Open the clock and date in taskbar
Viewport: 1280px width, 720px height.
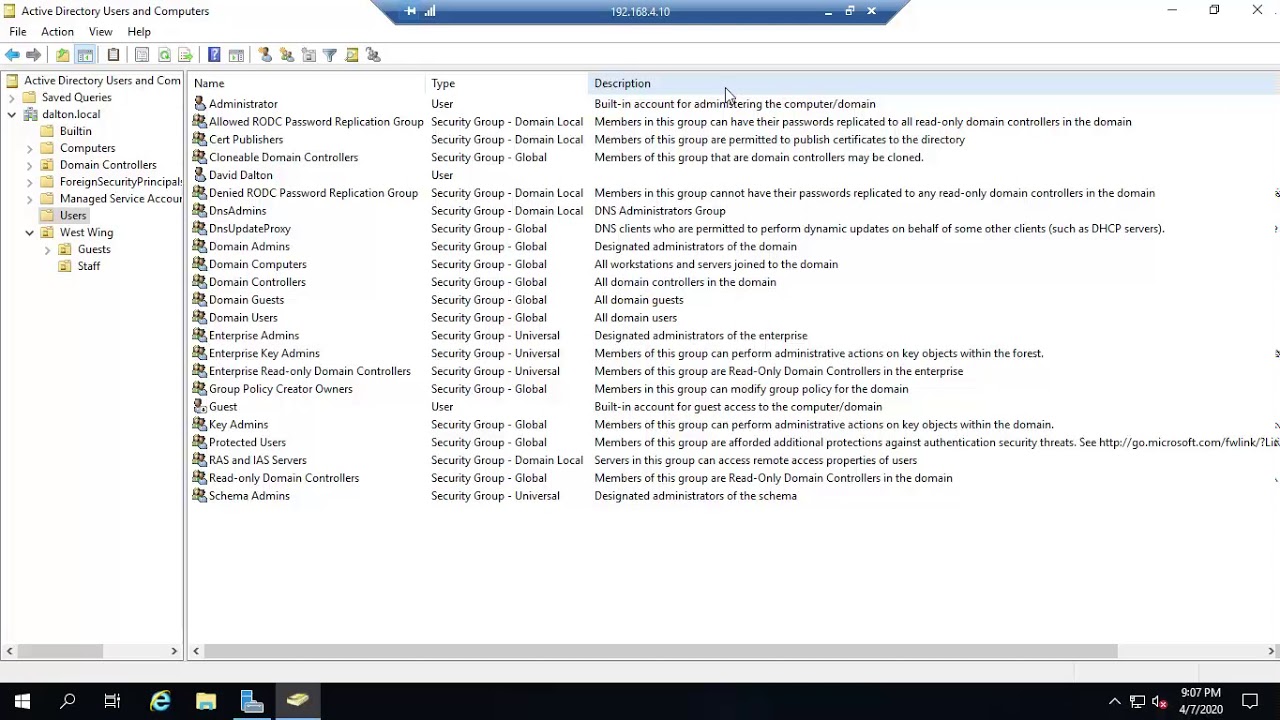point(1200,701)
